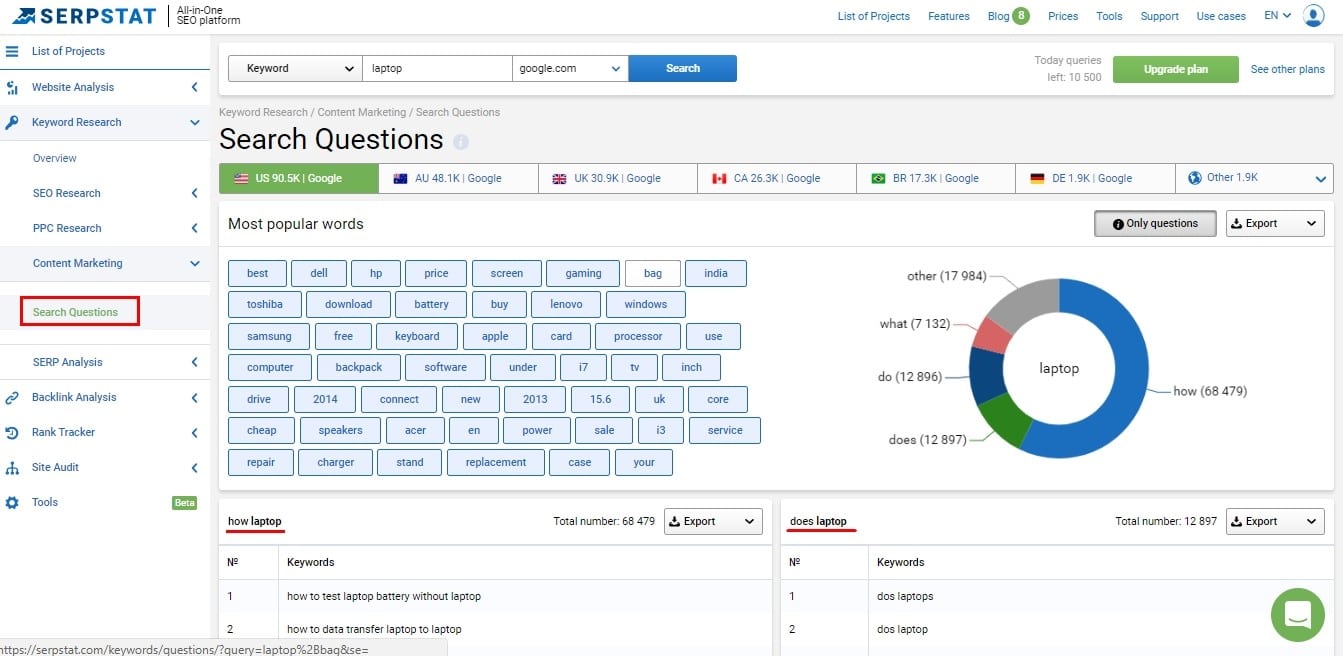
Task: Toggle the 'gaming' word filter tag
Action: (x=583, y=273)
